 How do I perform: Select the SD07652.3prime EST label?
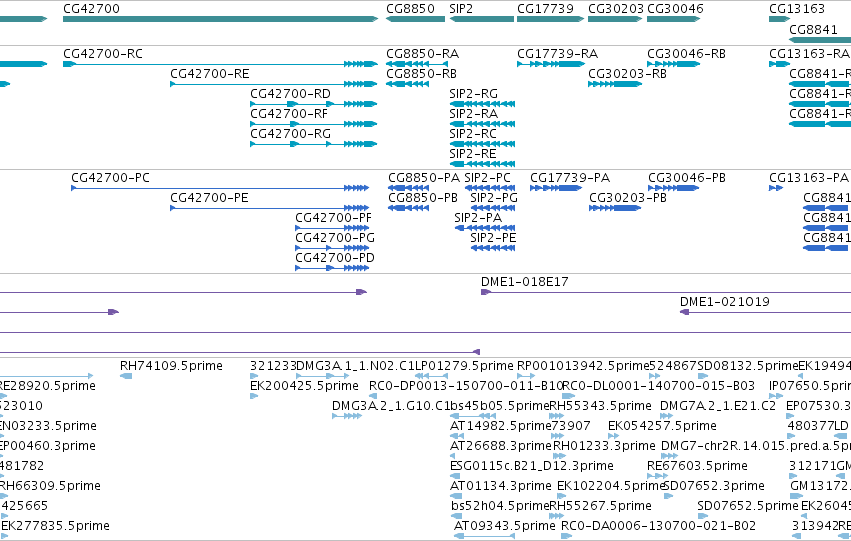714,487
